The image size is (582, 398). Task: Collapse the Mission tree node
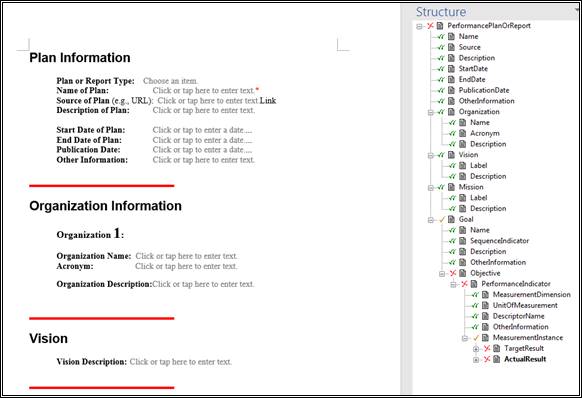pyautogui.click(x=431, y=188)
